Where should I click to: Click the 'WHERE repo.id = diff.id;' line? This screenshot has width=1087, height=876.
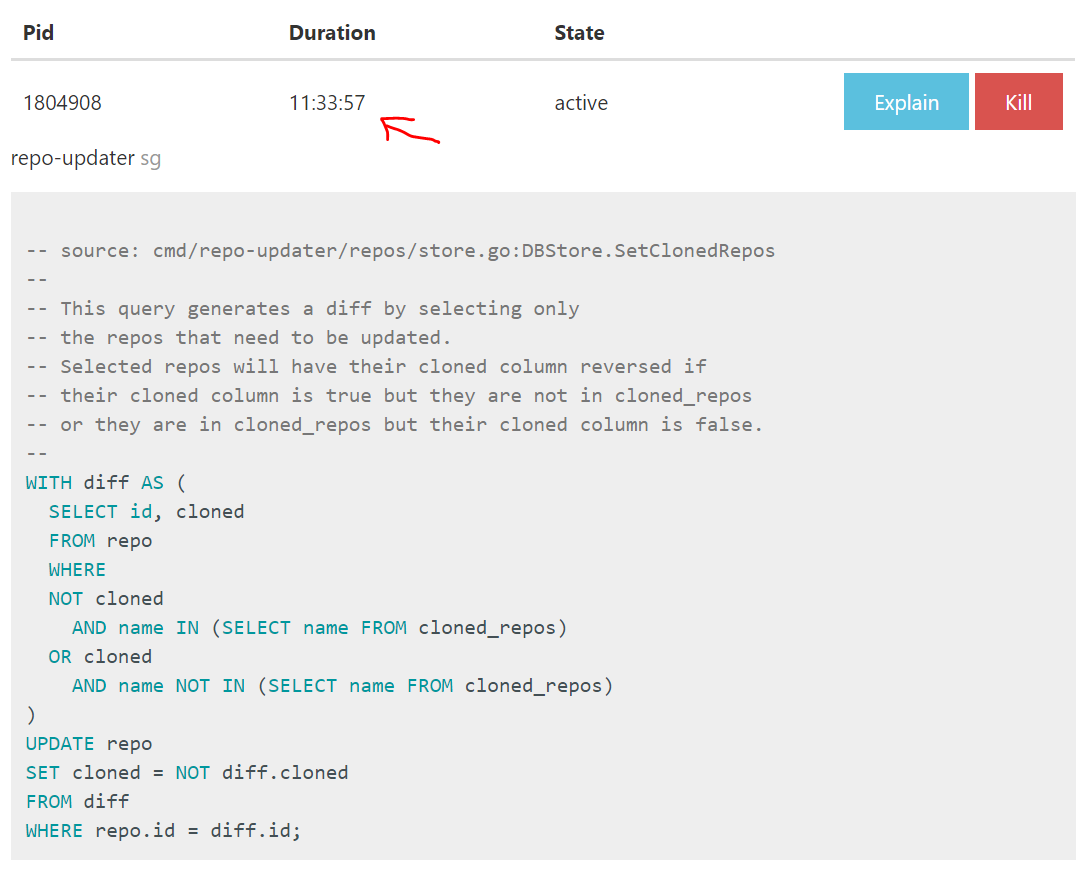click(164, 830)
